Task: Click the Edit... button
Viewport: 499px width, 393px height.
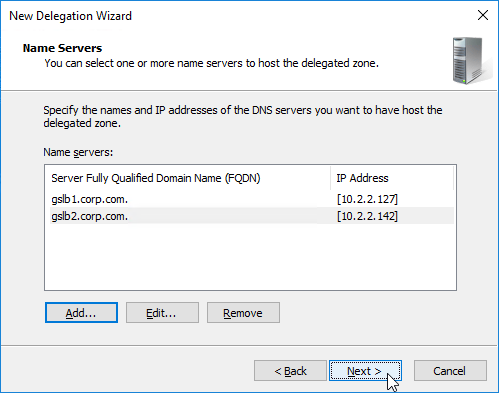Action: [162, 313]
